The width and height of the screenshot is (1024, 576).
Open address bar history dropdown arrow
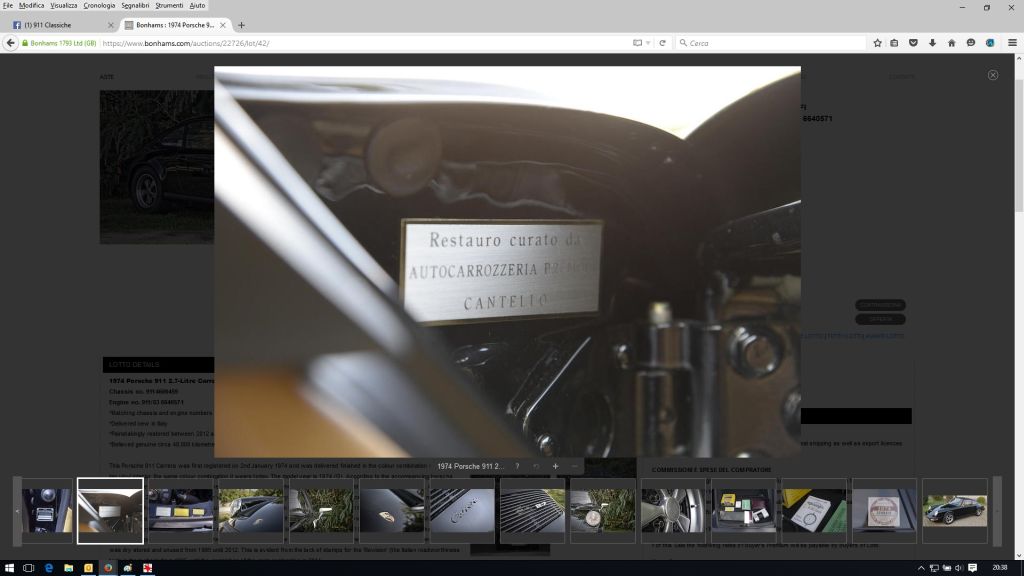tap(648, 43)
